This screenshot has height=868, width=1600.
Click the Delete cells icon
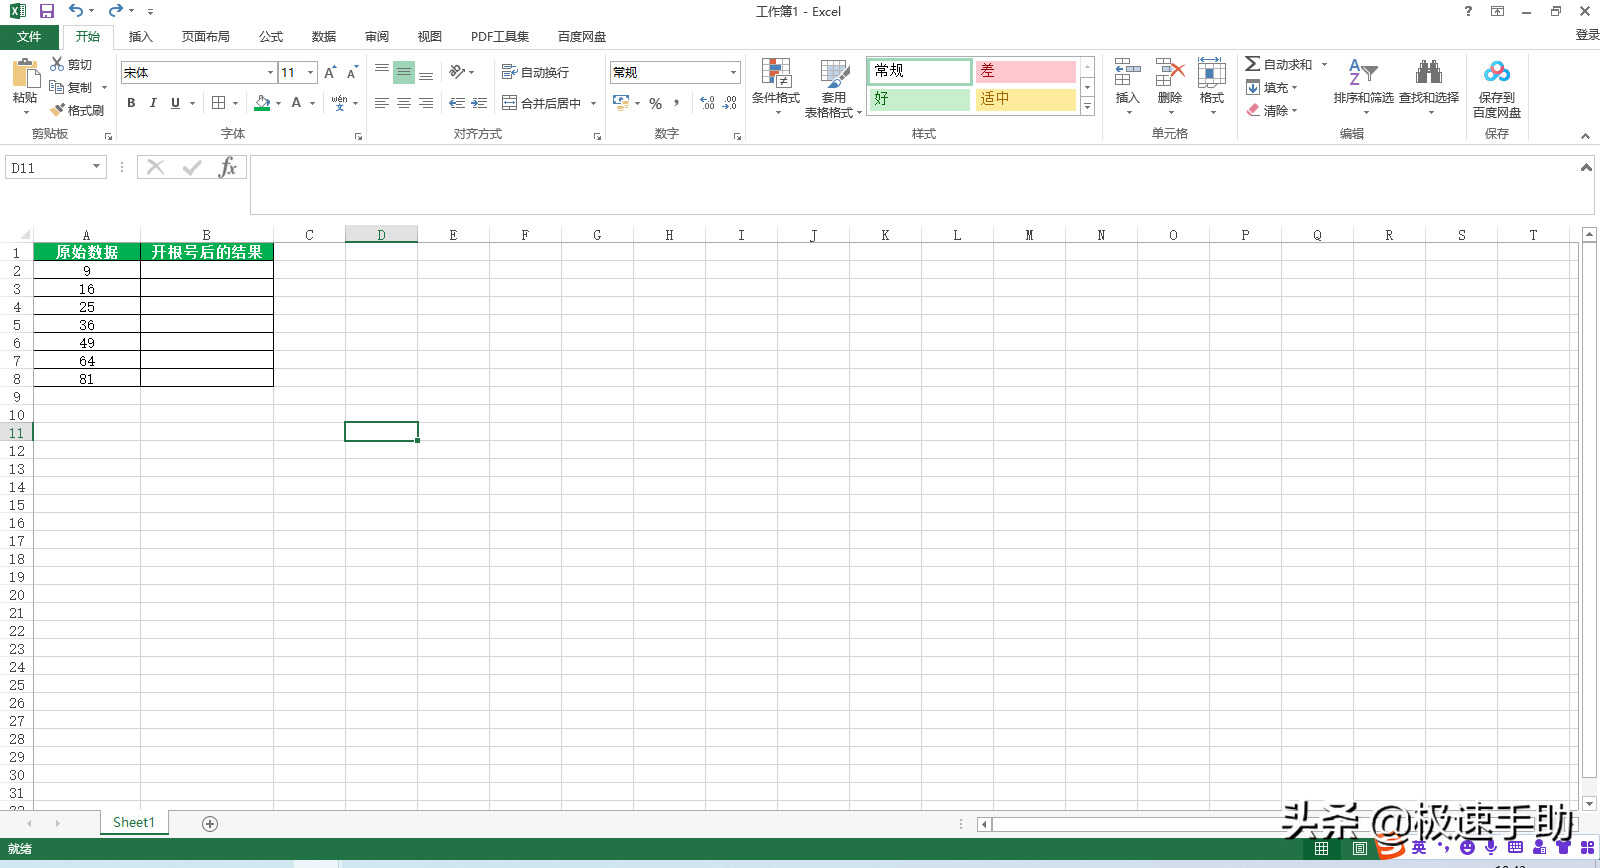(1169, 73)
